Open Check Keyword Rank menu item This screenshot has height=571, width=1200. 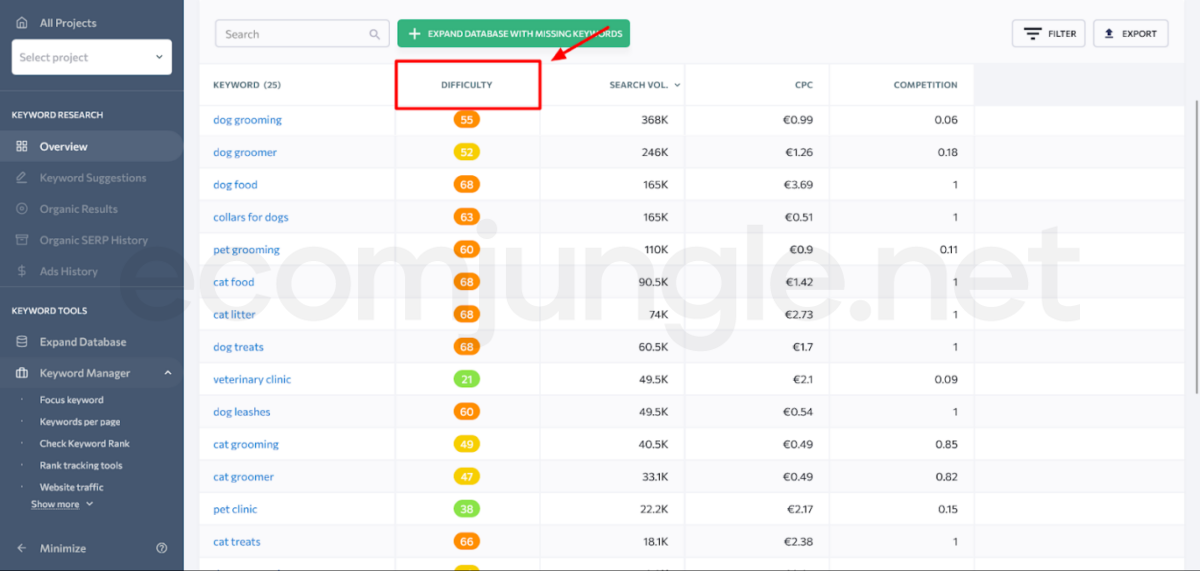click(x=84, y=444)
